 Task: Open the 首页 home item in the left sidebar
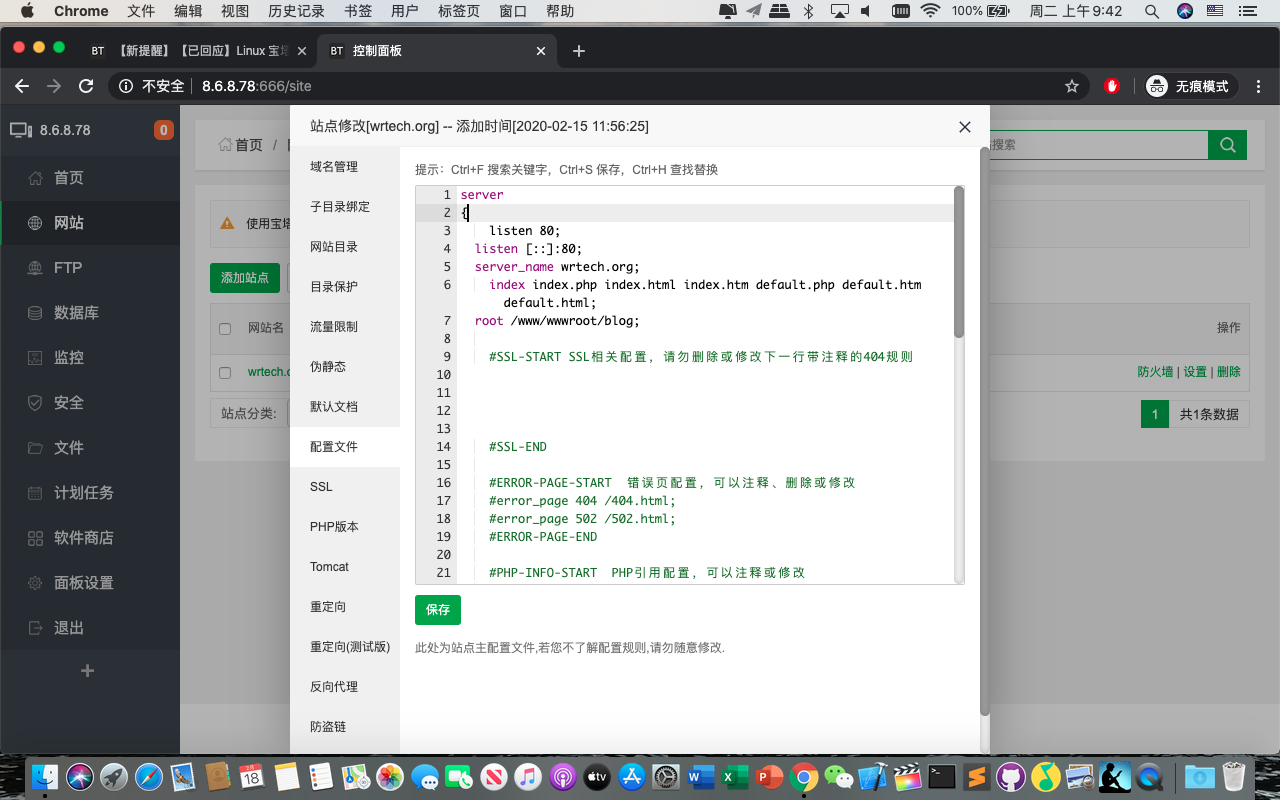click(68, 178)
